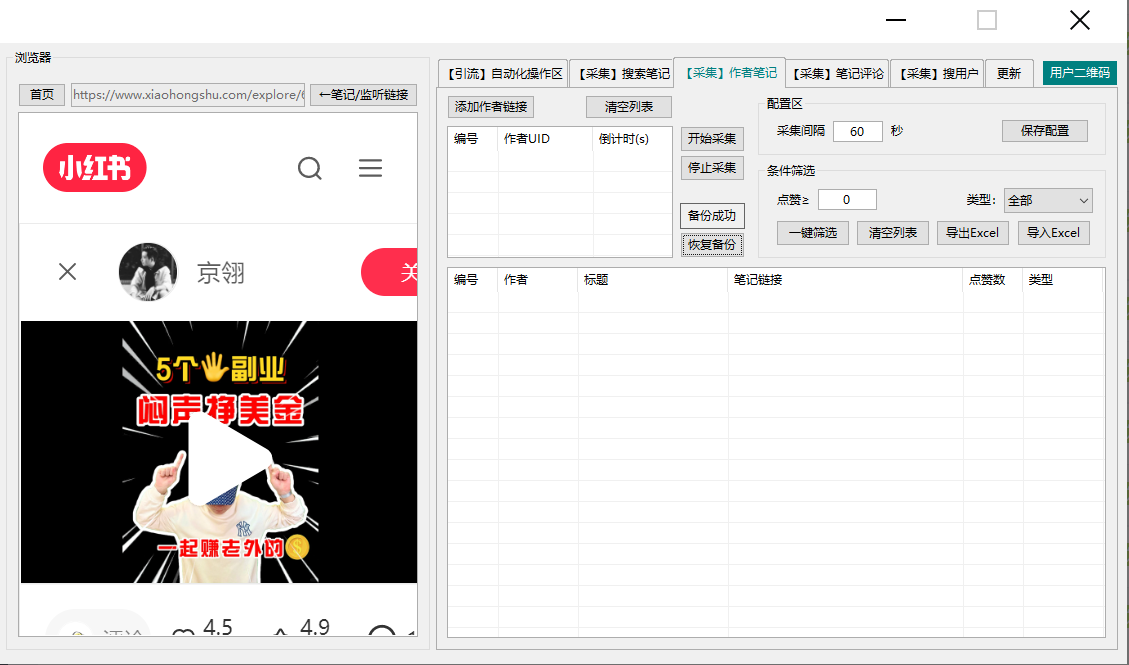Screen dimensions: 1129x665
Task: Click the search magnifier icon in Xiaohongshu
Action: (x=310, y=168)
